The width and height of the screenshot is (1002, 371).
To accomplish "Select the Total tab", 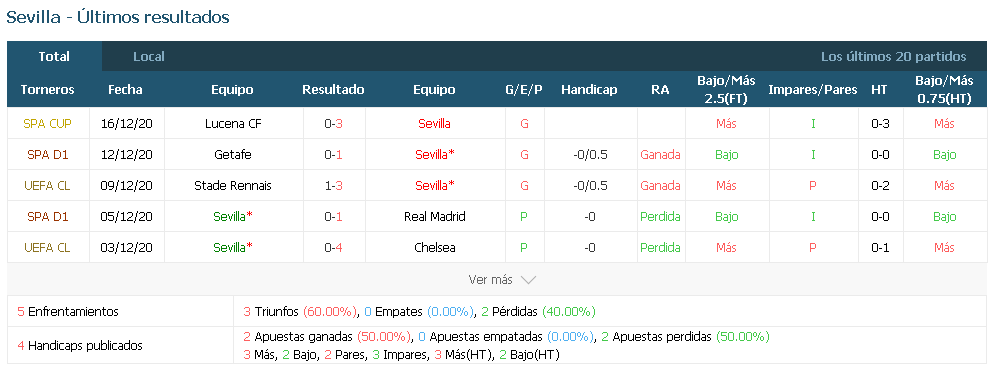I will coord(54,56).
